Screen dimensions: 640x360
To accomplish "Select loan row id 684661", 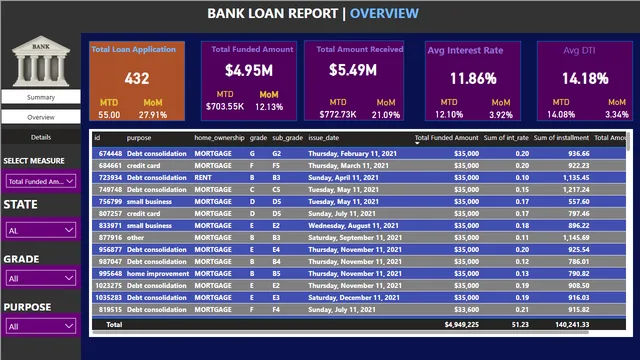I will pyautogui.click(x=359, y=165).
